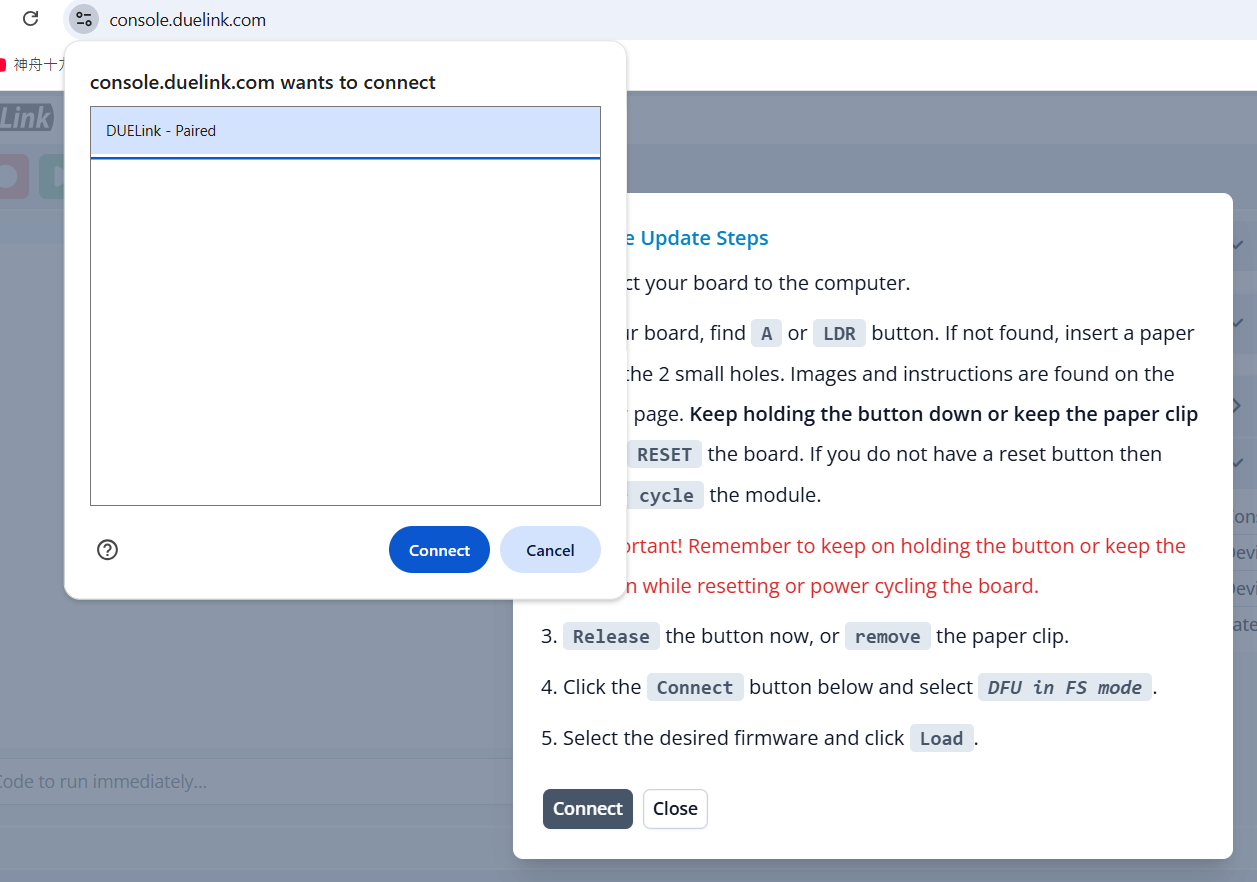Focus the 'Code to run immediately' input
Image resolution: width=1257 pixels, height=882 pixels.
point(250,781)
